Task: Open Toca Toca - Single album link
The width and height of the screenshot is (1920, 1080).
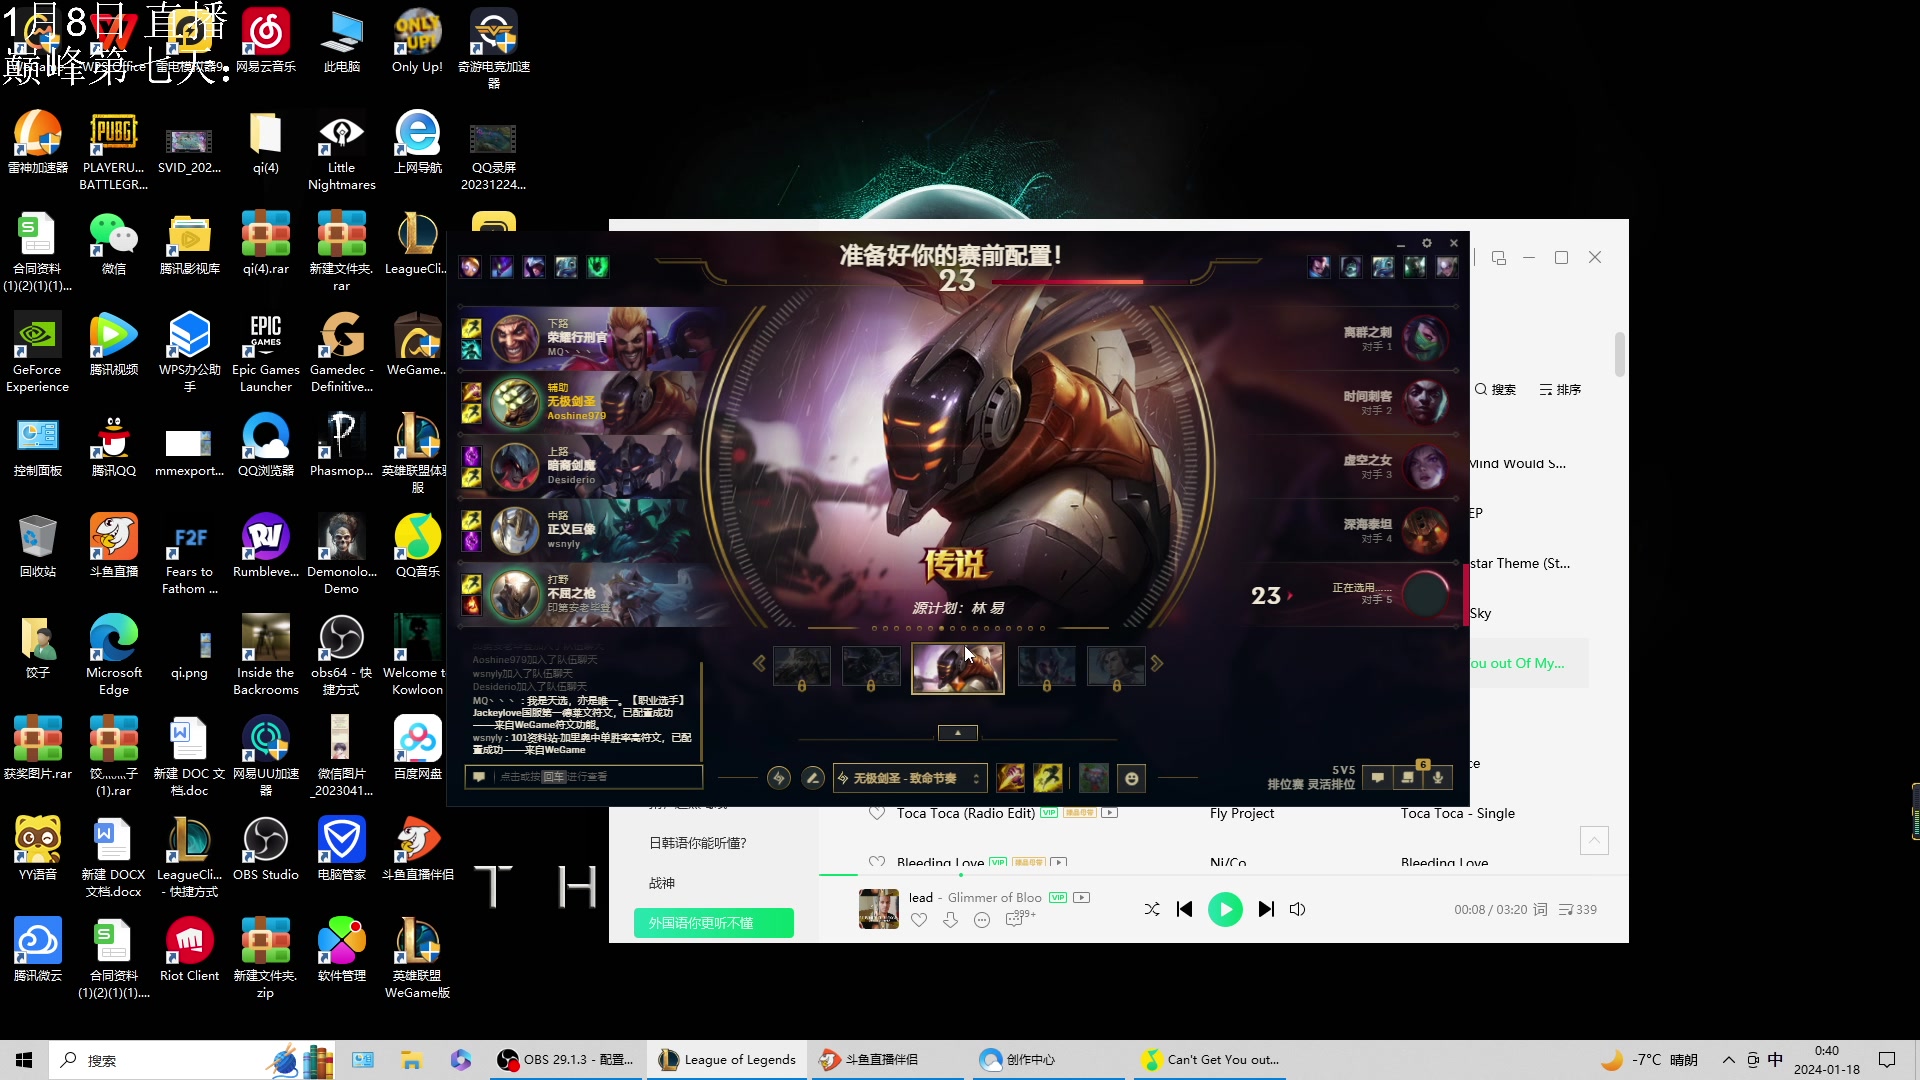Action: coord(1457,813)
